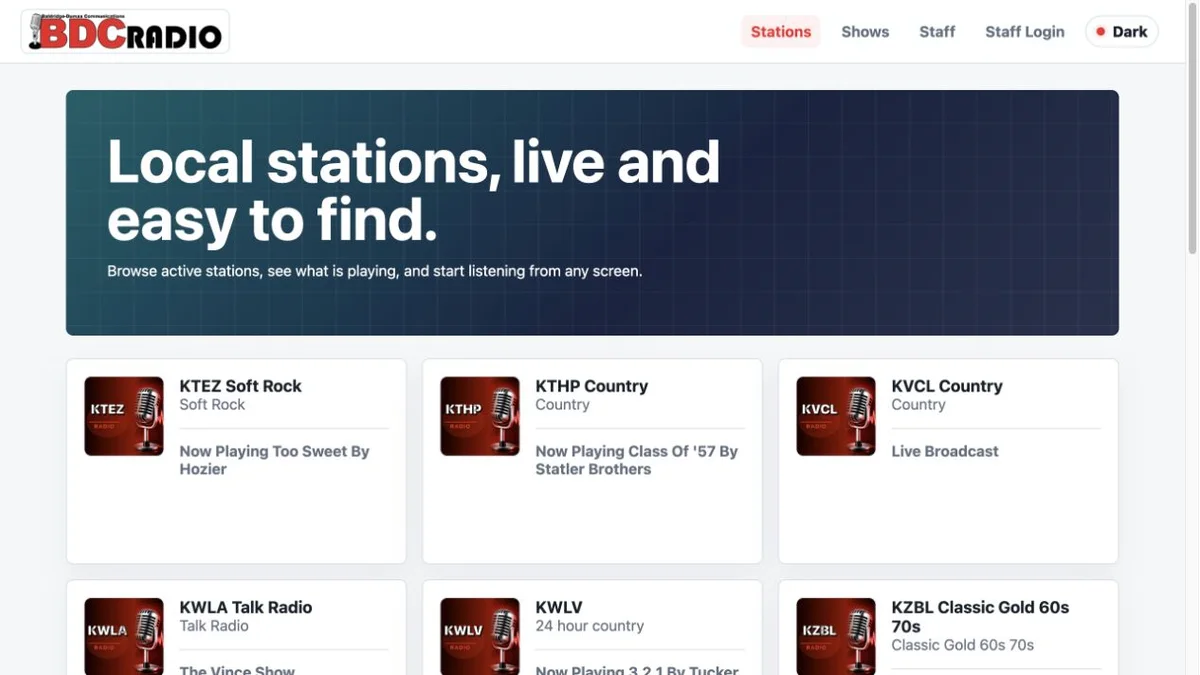Open the KTEZ Soft Rock station title
The height and width of the screenshot is (675, 1200).
(x=240, y=386)
